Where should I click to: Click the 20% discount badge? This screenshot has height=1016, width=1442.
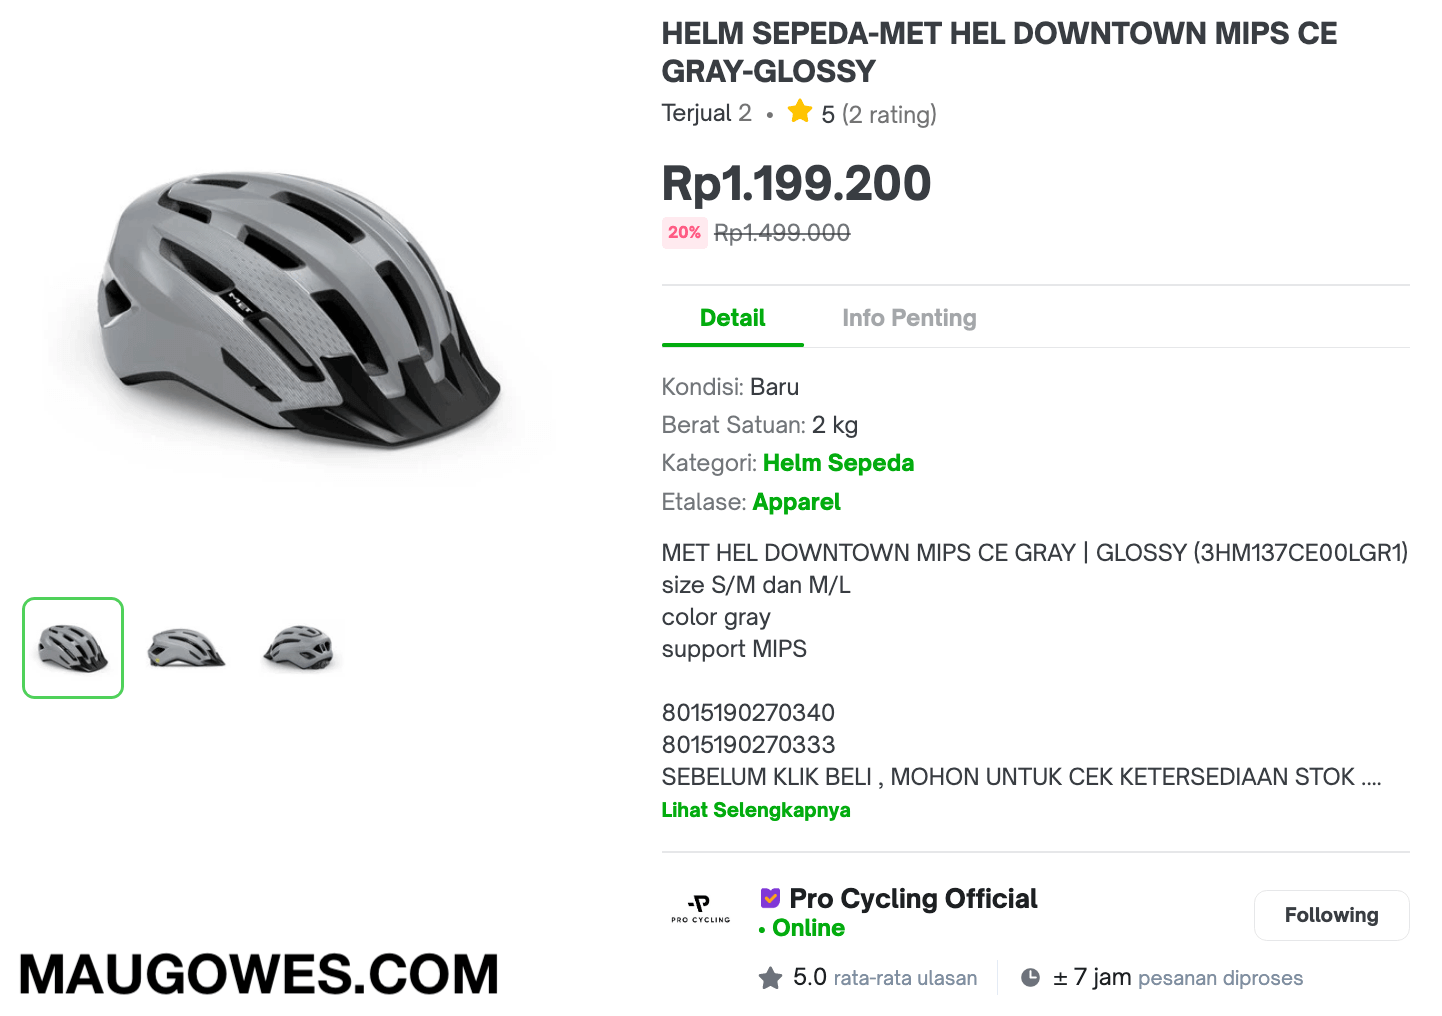point(685,233)
